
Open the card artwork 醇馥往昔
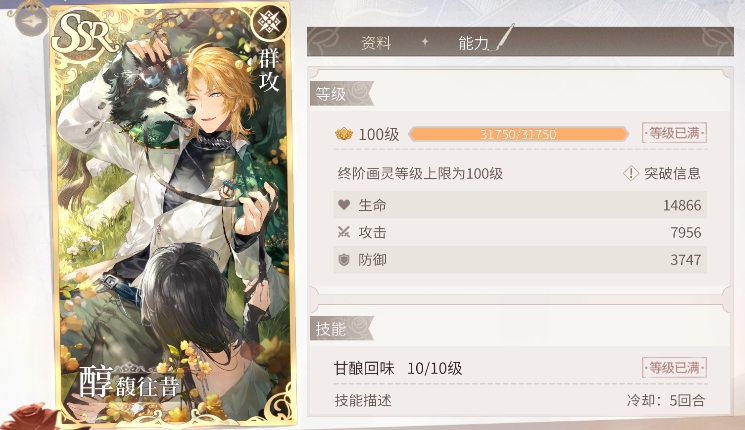[x=173, y=214]
